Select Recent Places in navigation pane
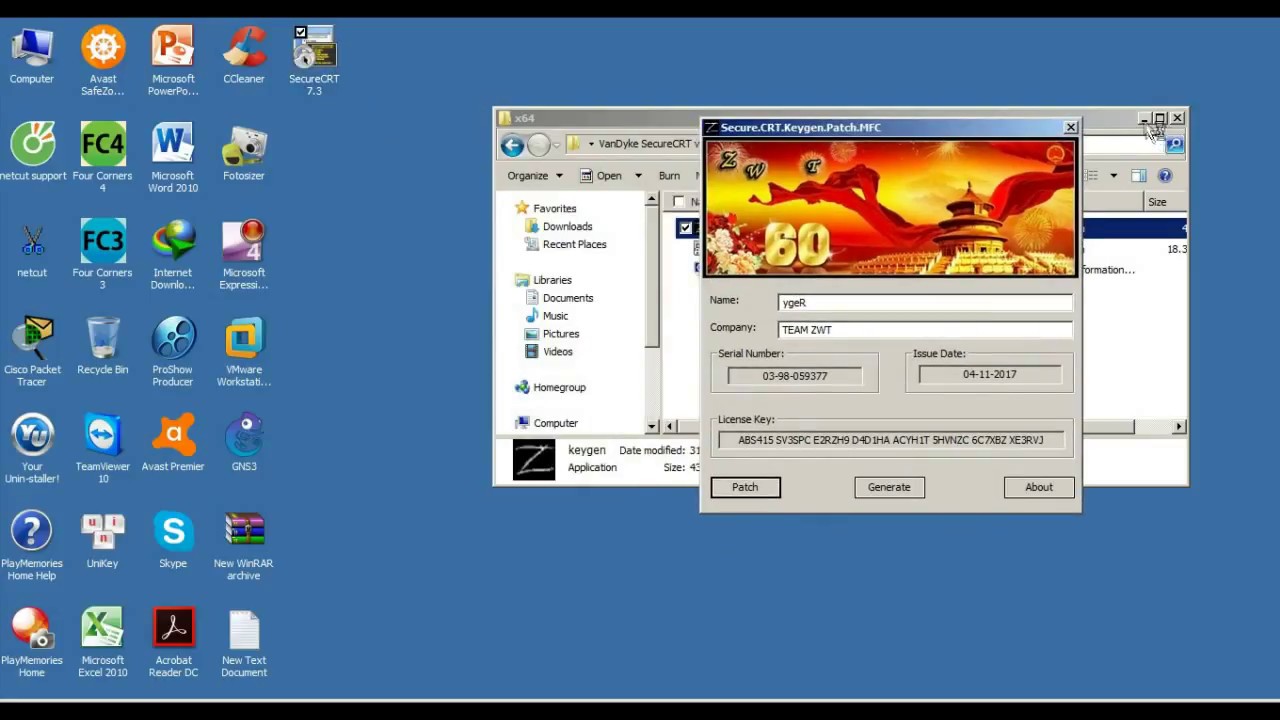This screenshot has height=720, width=1280. [565, 244]
